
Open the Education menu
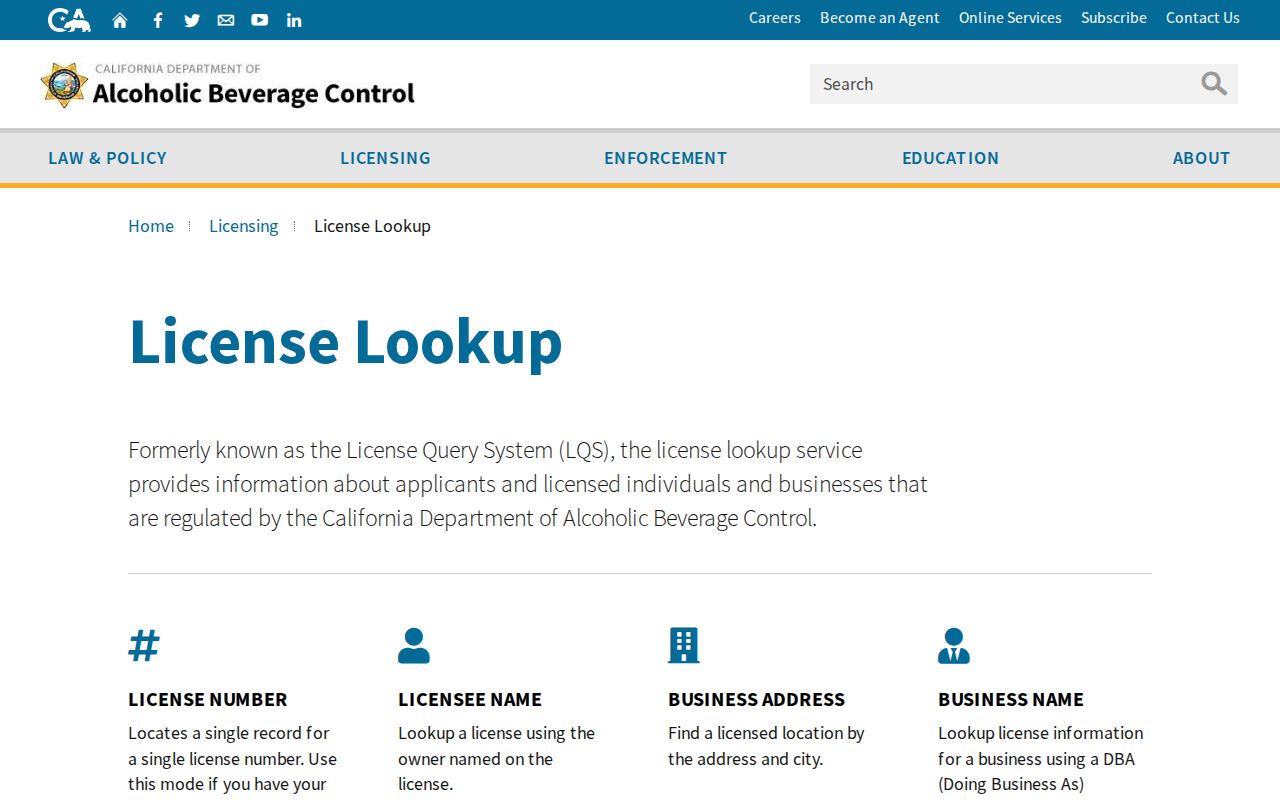(x=950, y=158)
